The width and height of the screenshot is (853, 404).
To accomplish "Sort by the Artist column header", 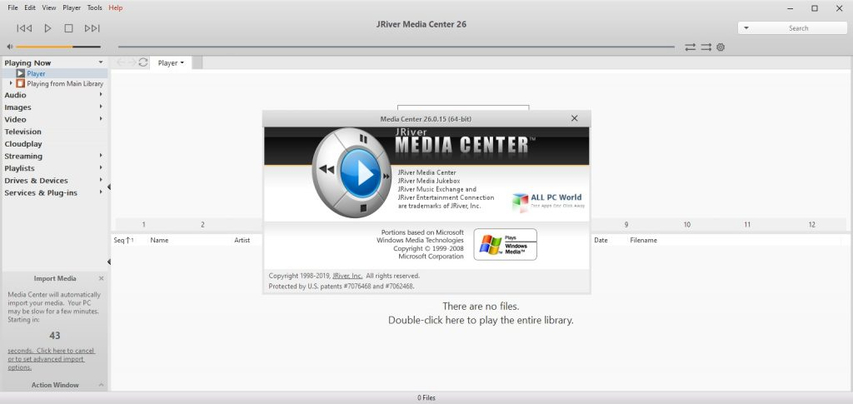I will pyautogui.click(x=242, y=240).
